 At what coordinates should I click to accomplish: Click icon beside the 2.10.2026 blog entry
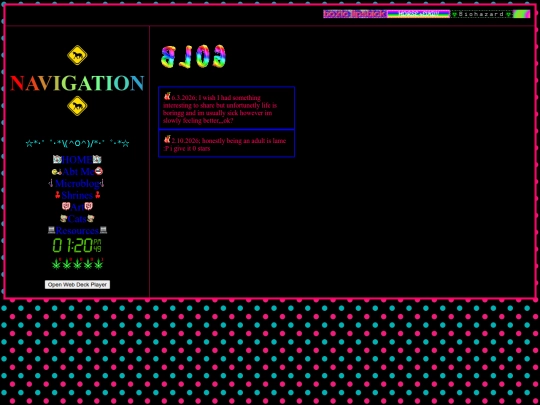tap(167, 139)
